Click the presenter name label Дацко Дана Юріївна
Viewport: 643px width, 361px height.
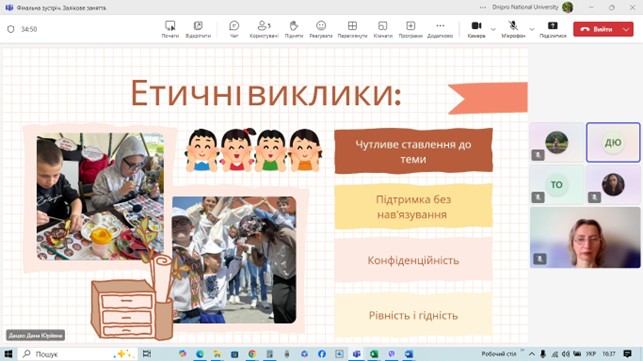[36, 335]
